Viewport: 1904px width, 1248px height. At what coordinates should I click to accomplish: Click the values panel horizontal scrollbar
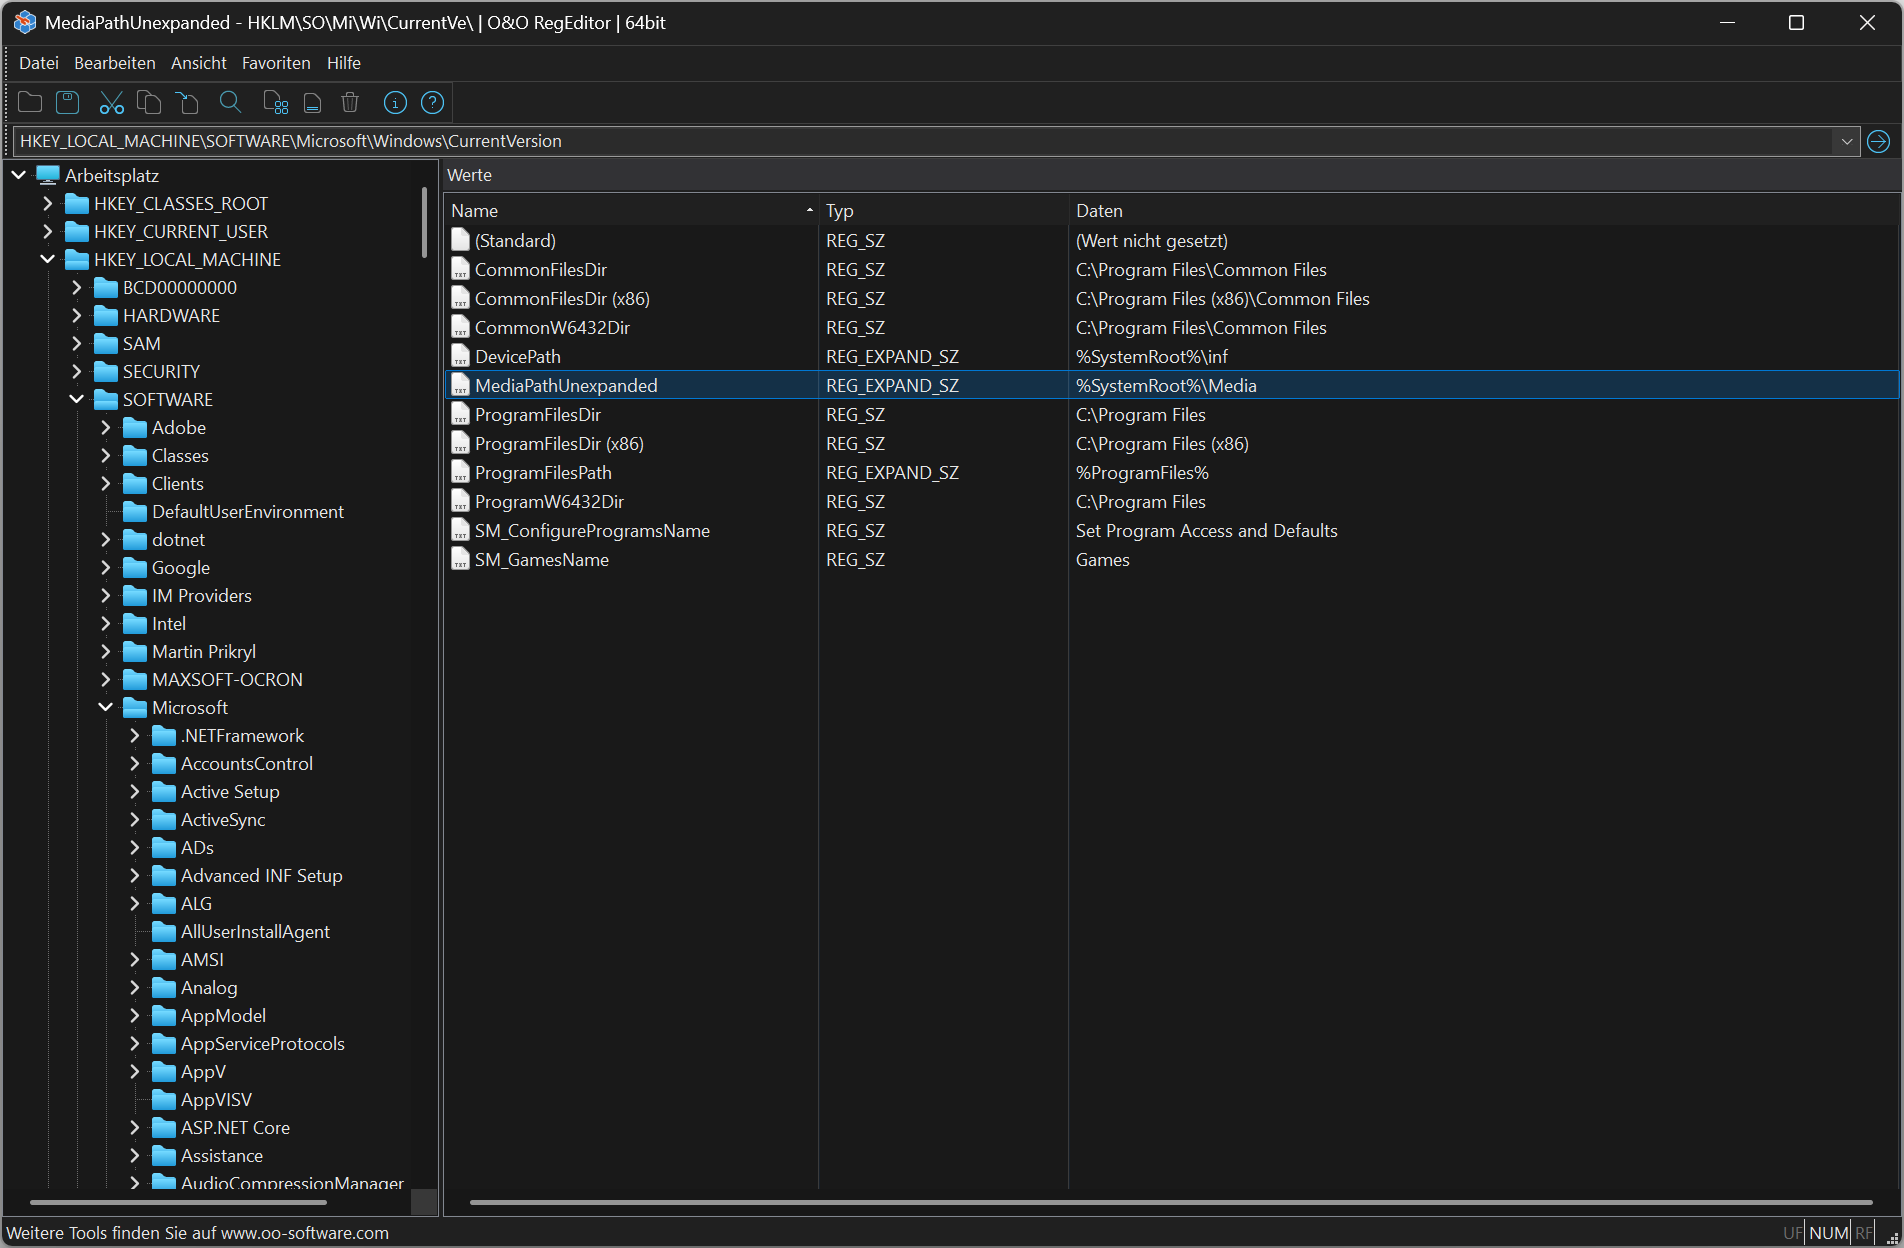(1170, 1202)
